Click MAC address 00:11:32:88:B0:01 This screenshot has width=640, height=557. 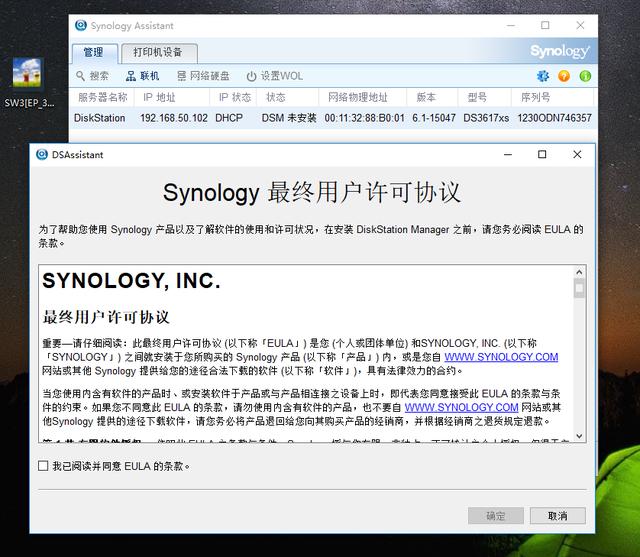tap(364, 118)
